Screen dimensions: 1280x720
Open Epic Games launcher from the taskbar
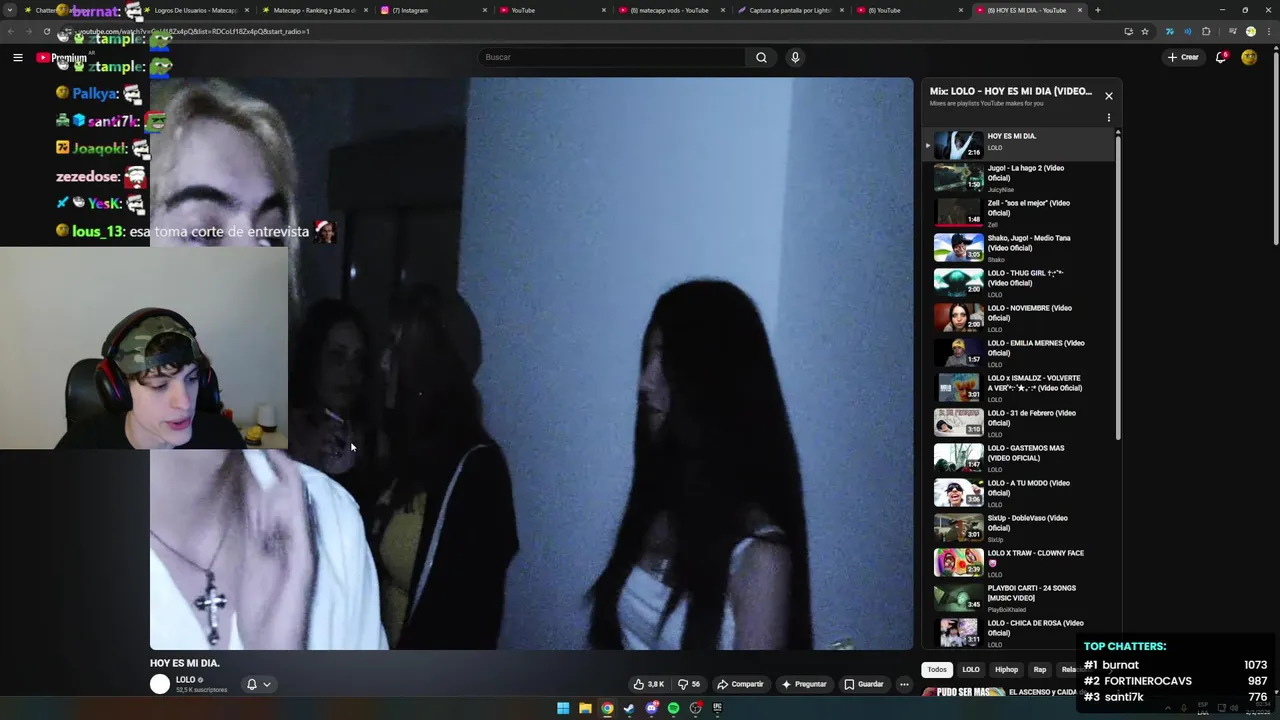coord(717,708)
